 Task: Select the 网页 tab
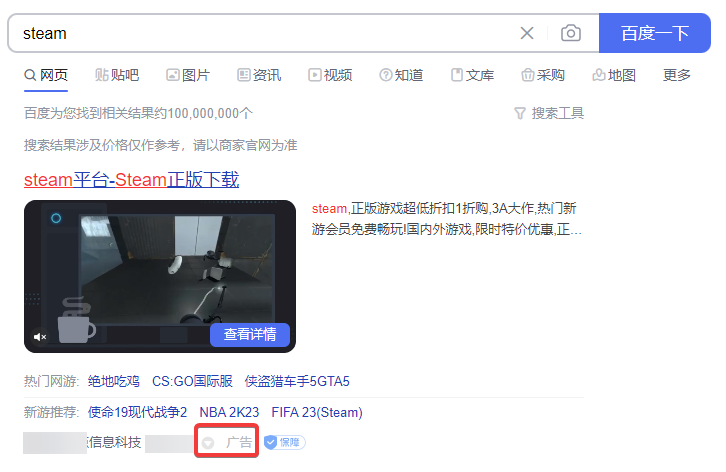[46, 75]
